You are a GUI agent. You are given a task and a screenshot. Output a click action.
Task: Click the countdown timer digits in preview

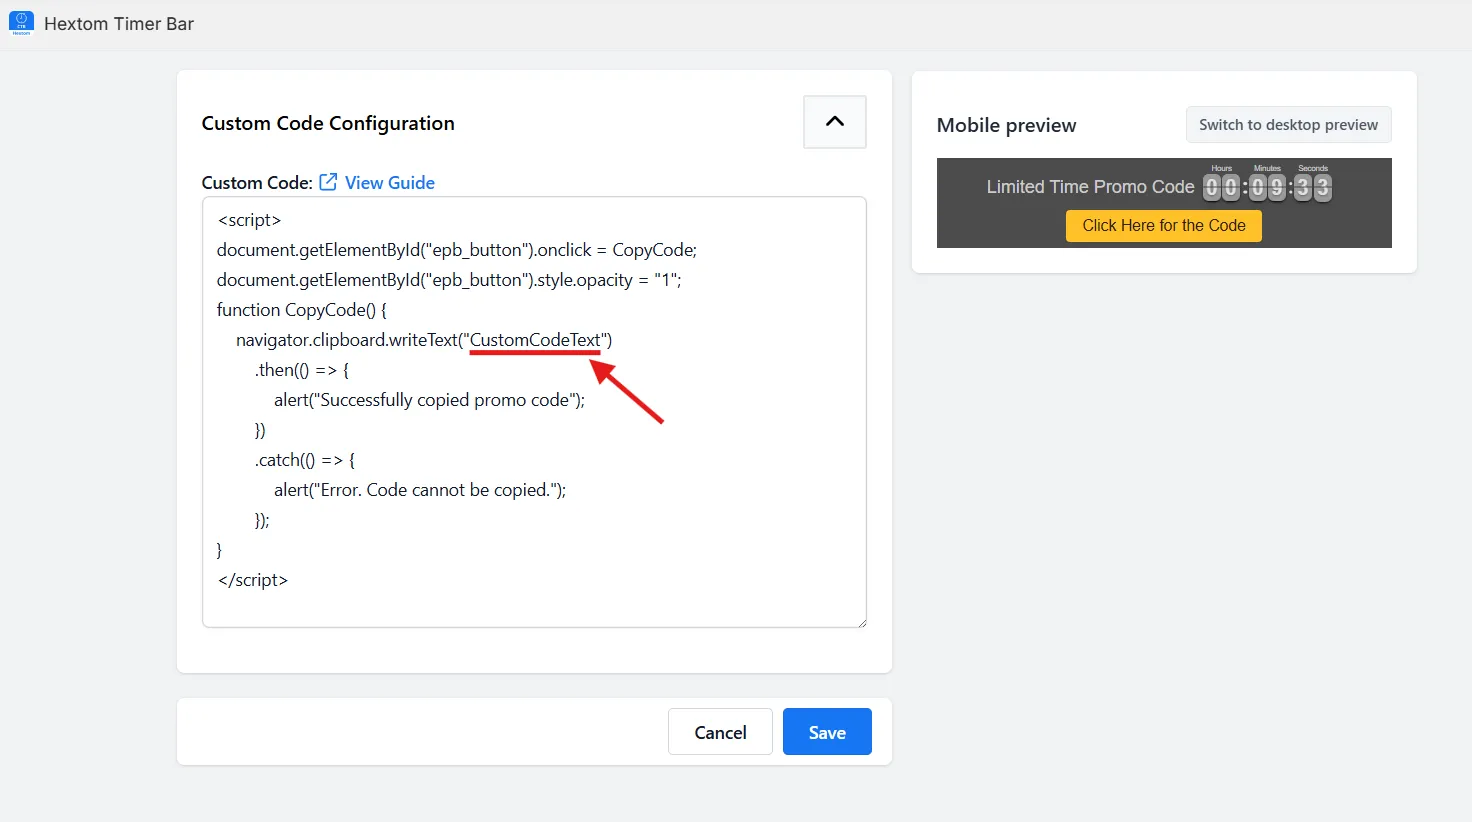click(1267, 186)
